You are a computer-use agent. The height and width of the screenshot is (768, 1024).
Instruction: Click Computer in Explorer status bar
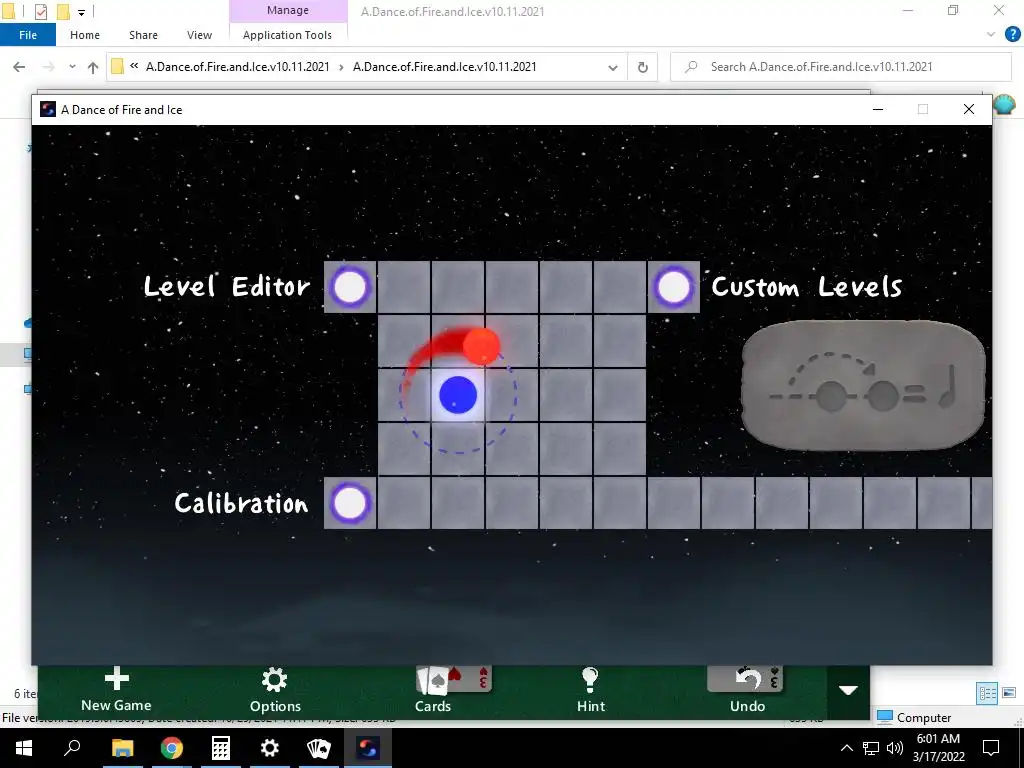point(914,717)
